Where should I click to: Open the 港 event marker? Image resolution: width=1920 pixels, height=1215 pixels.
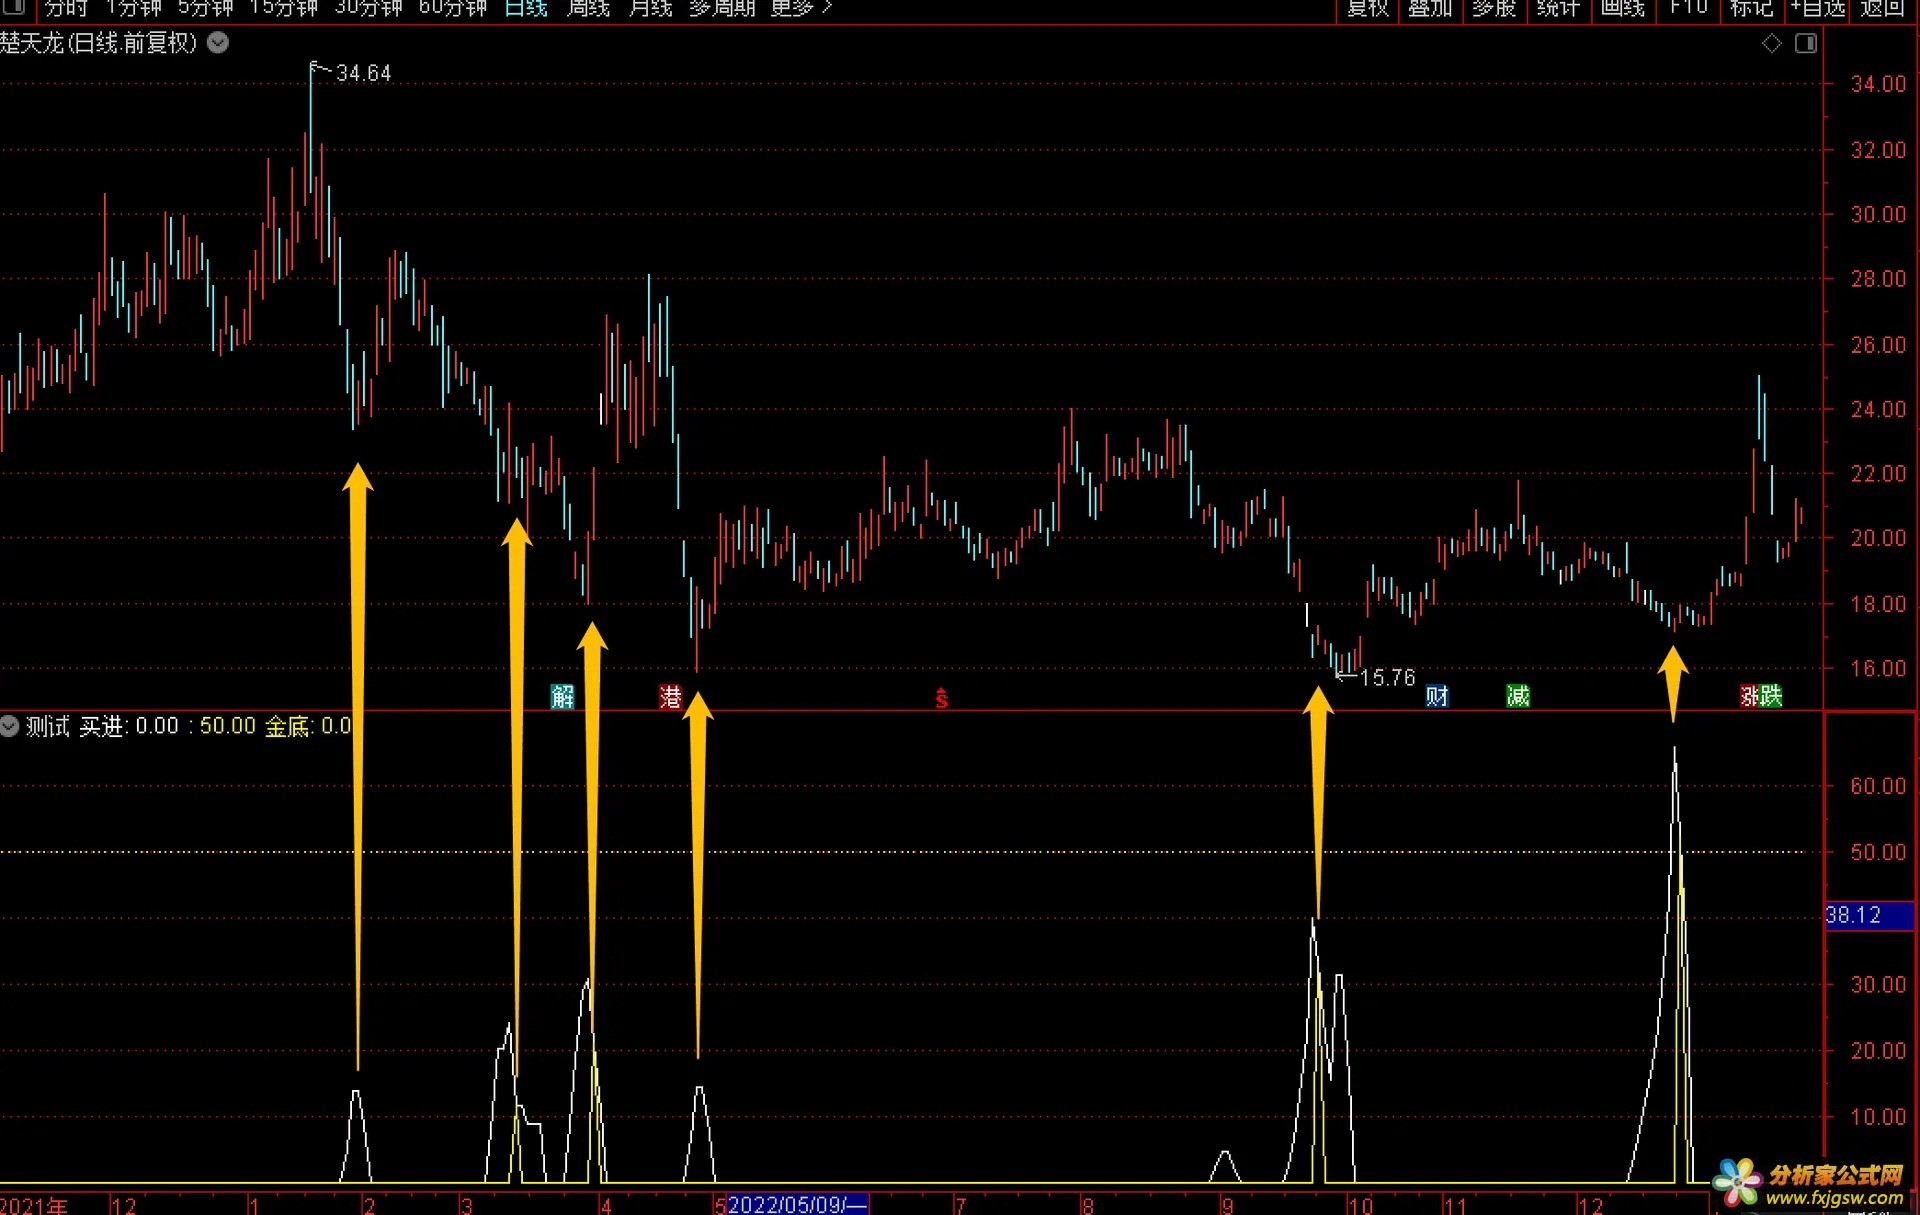670,696
